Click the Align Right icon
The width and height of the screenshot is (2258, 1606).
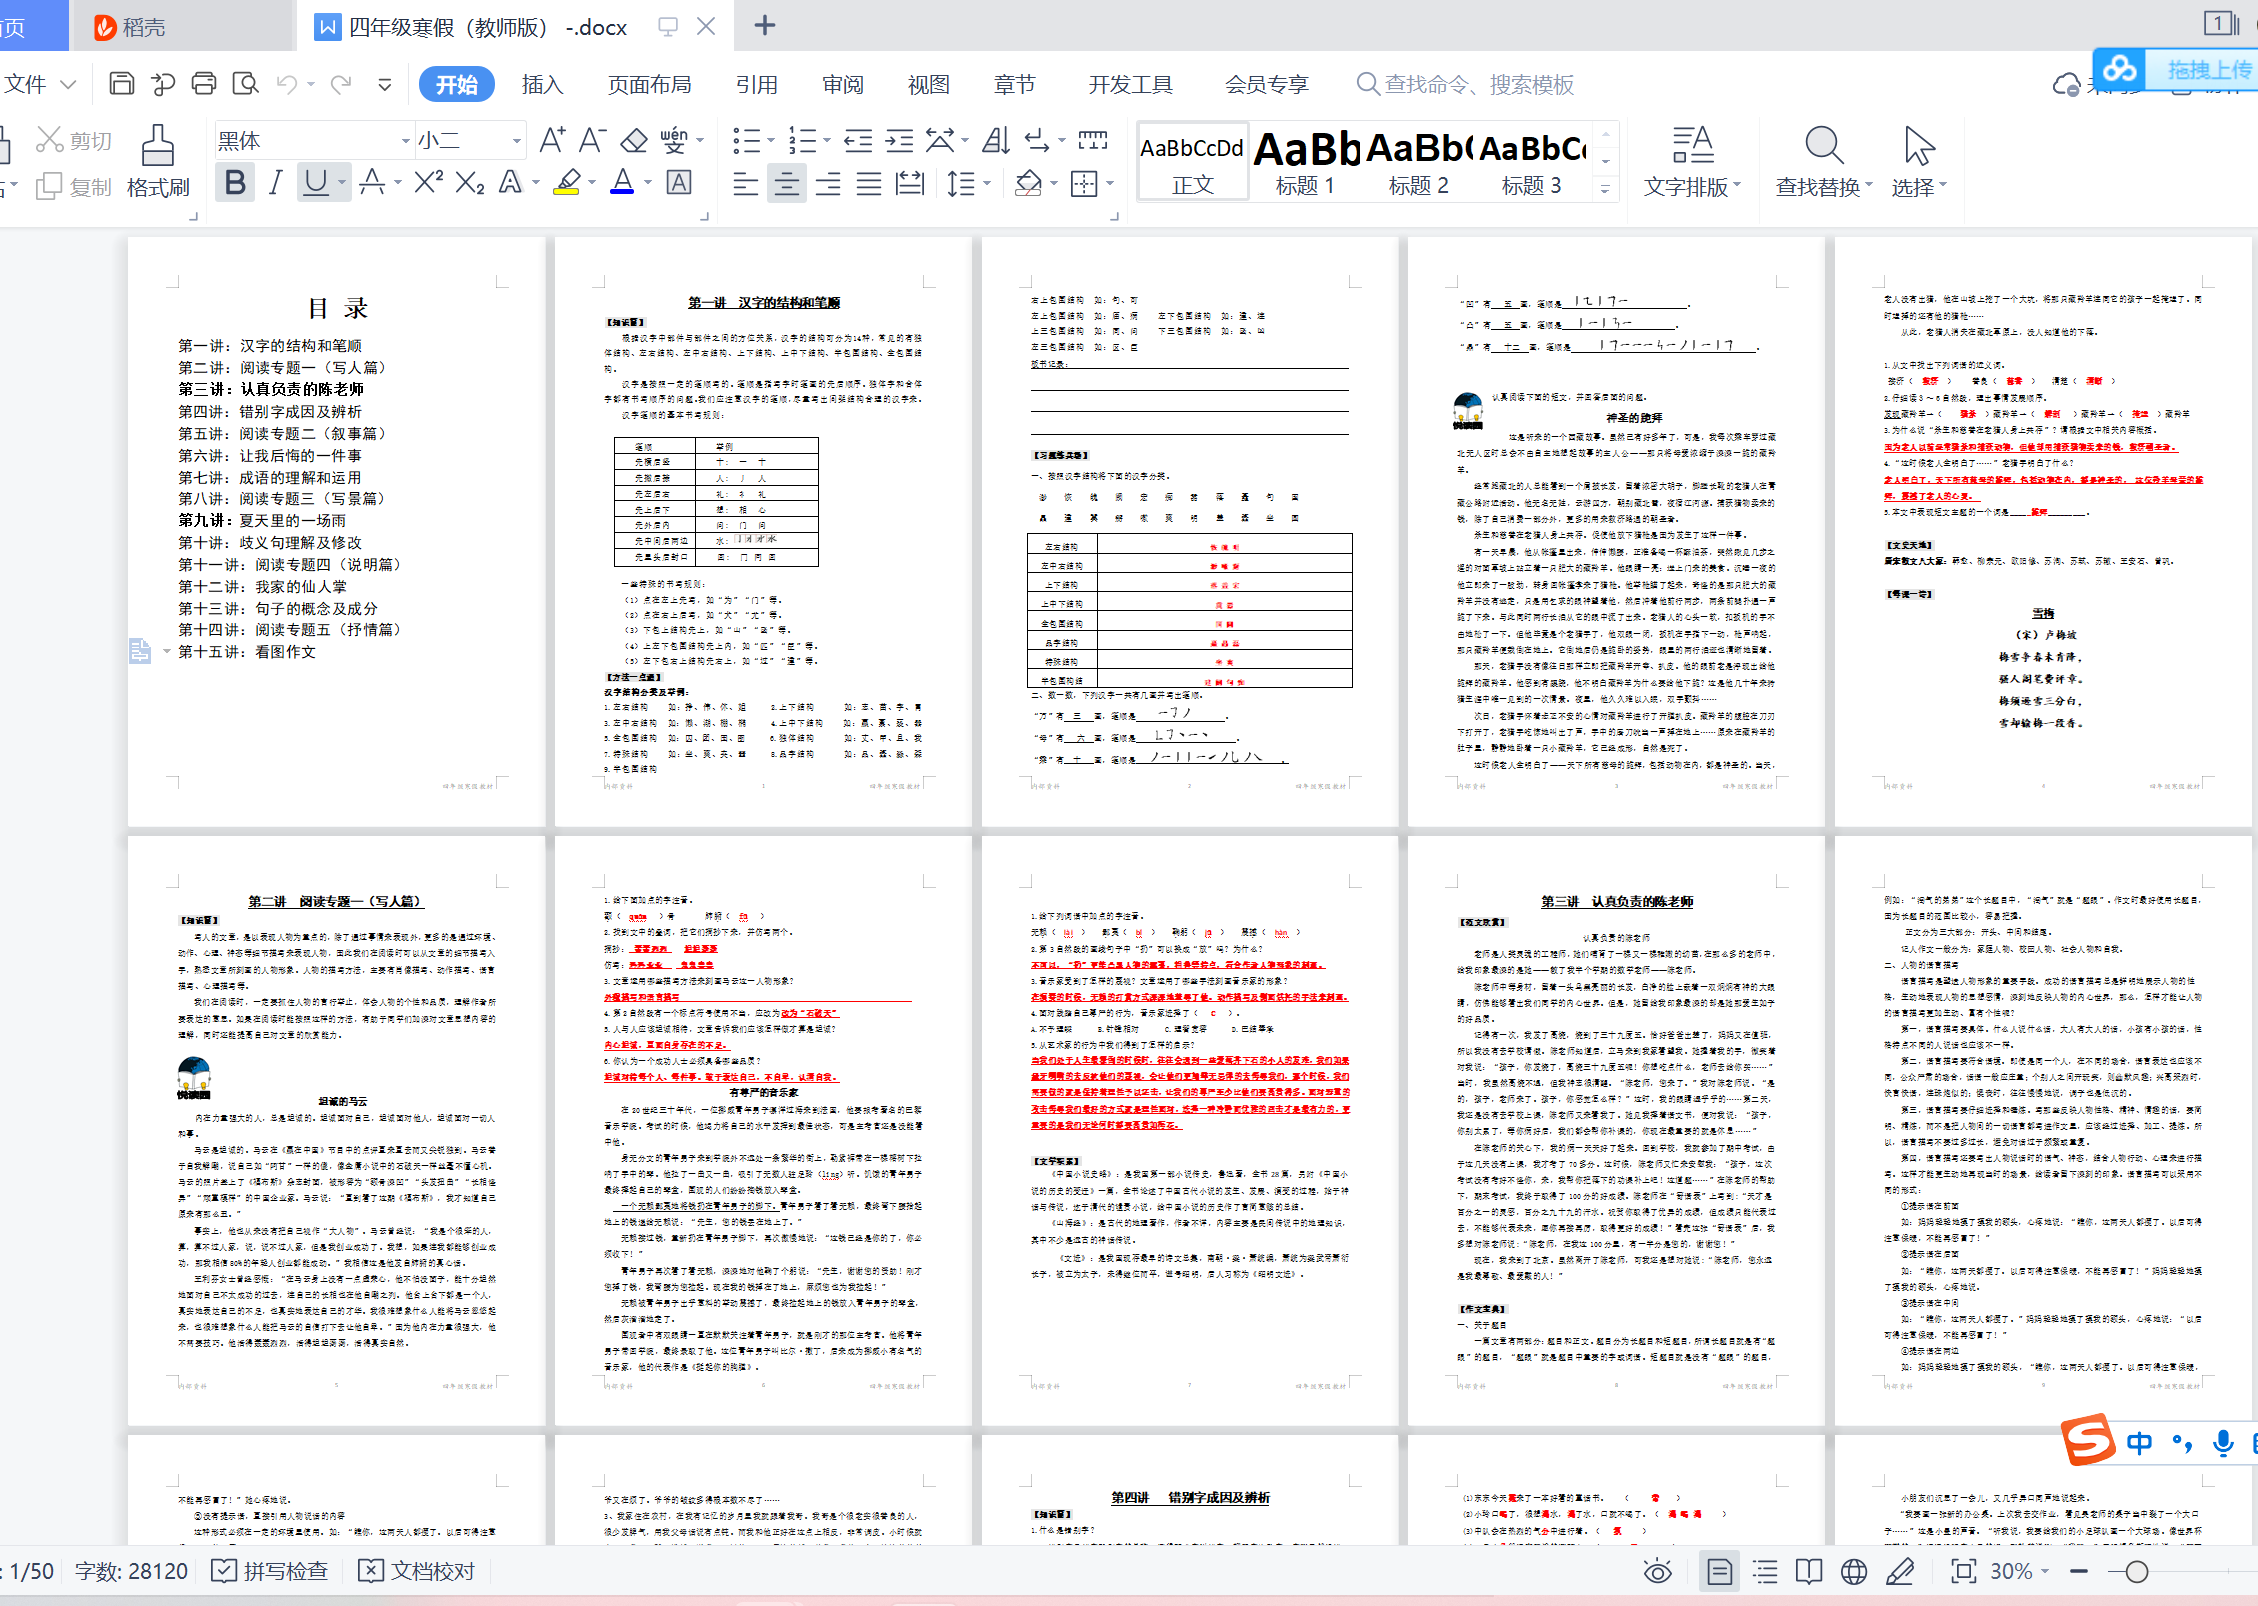pos(827,184)
